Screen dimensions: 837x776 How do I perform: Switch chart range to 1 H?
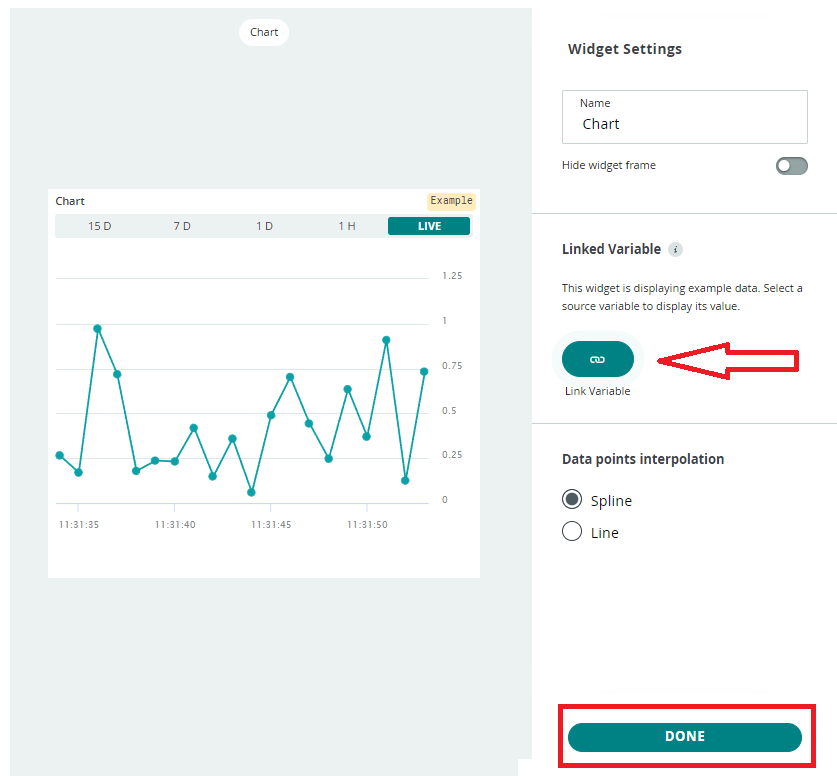tap(346, 226)
